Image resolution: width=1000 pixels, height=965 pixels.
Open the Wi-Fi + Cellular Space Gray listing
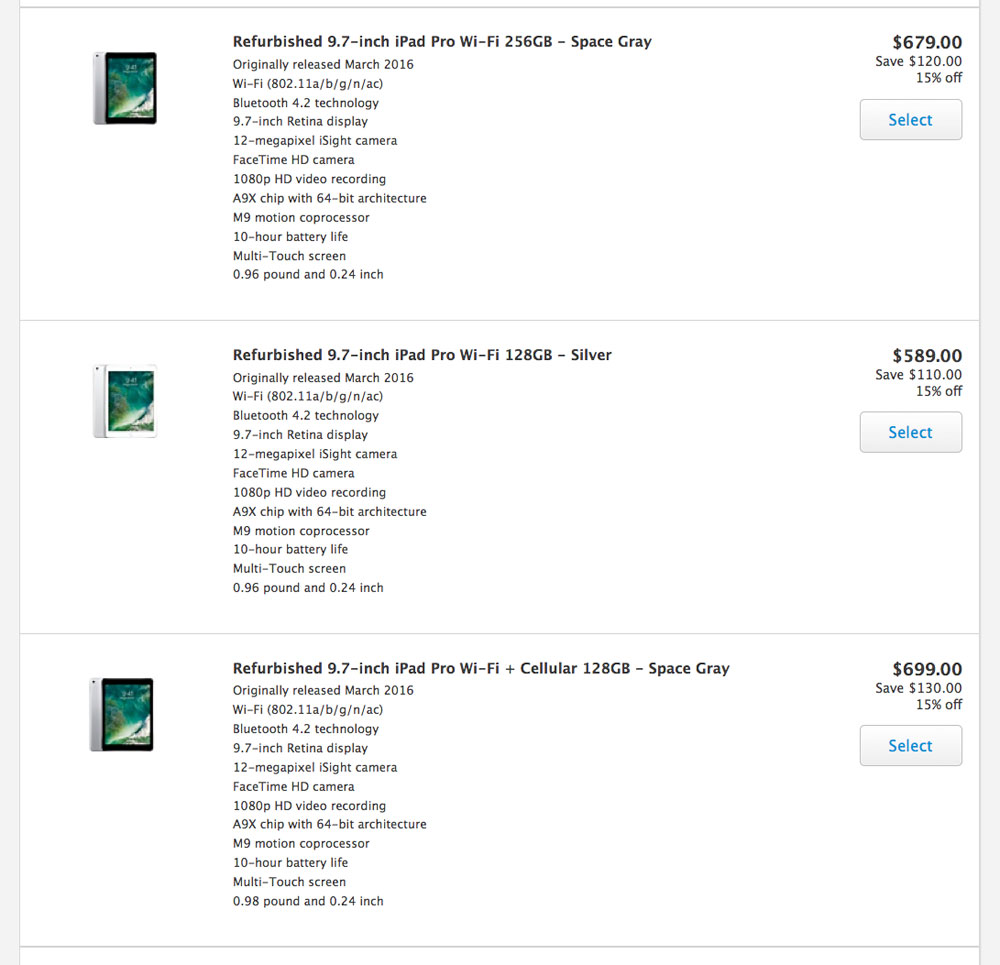(481, 668)
